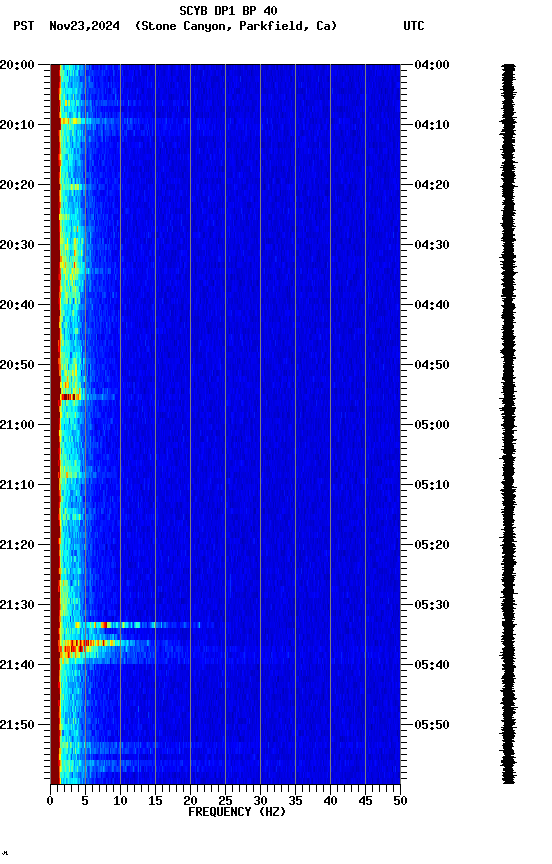552x864 pixels.
Task: Click the PST time label "20:00"
Action: click(x=17, y=65)
